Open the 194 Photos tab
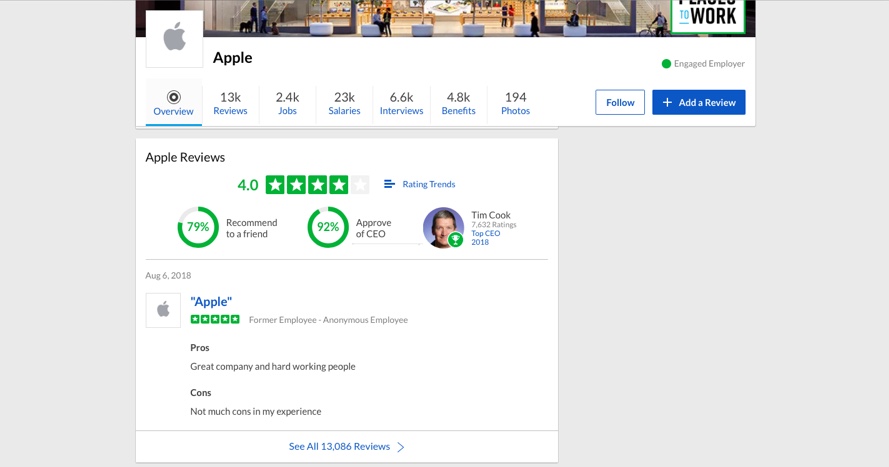889x467 pixels. coord(515,103)
